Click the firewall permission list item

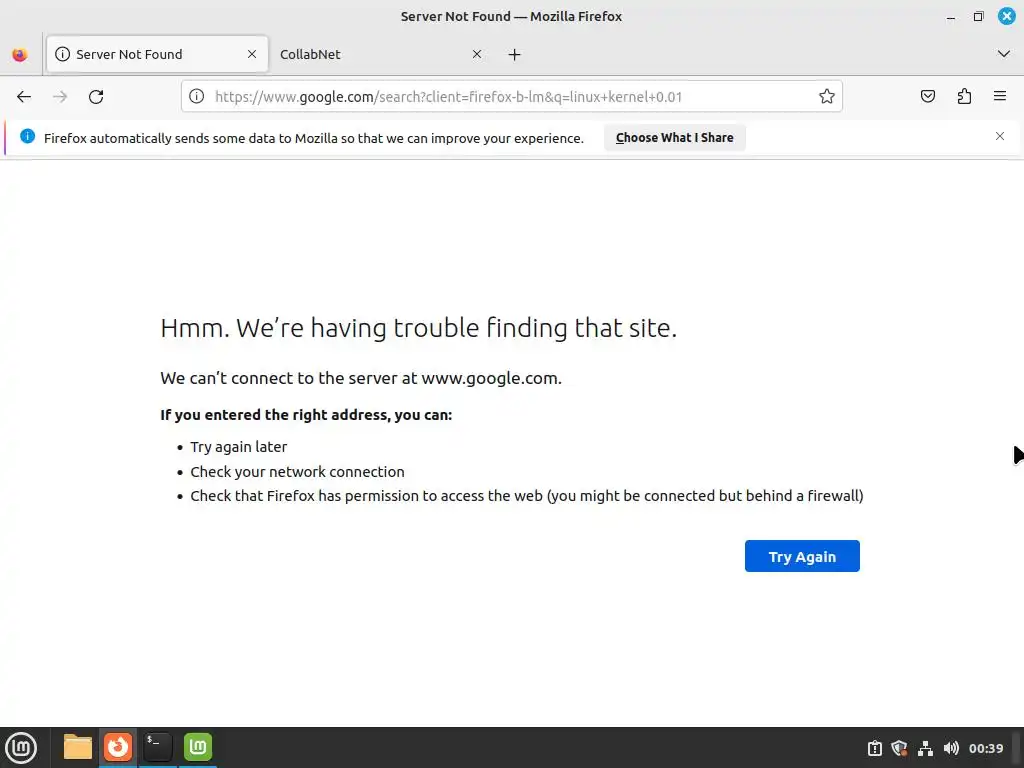[x=526, y=496]
